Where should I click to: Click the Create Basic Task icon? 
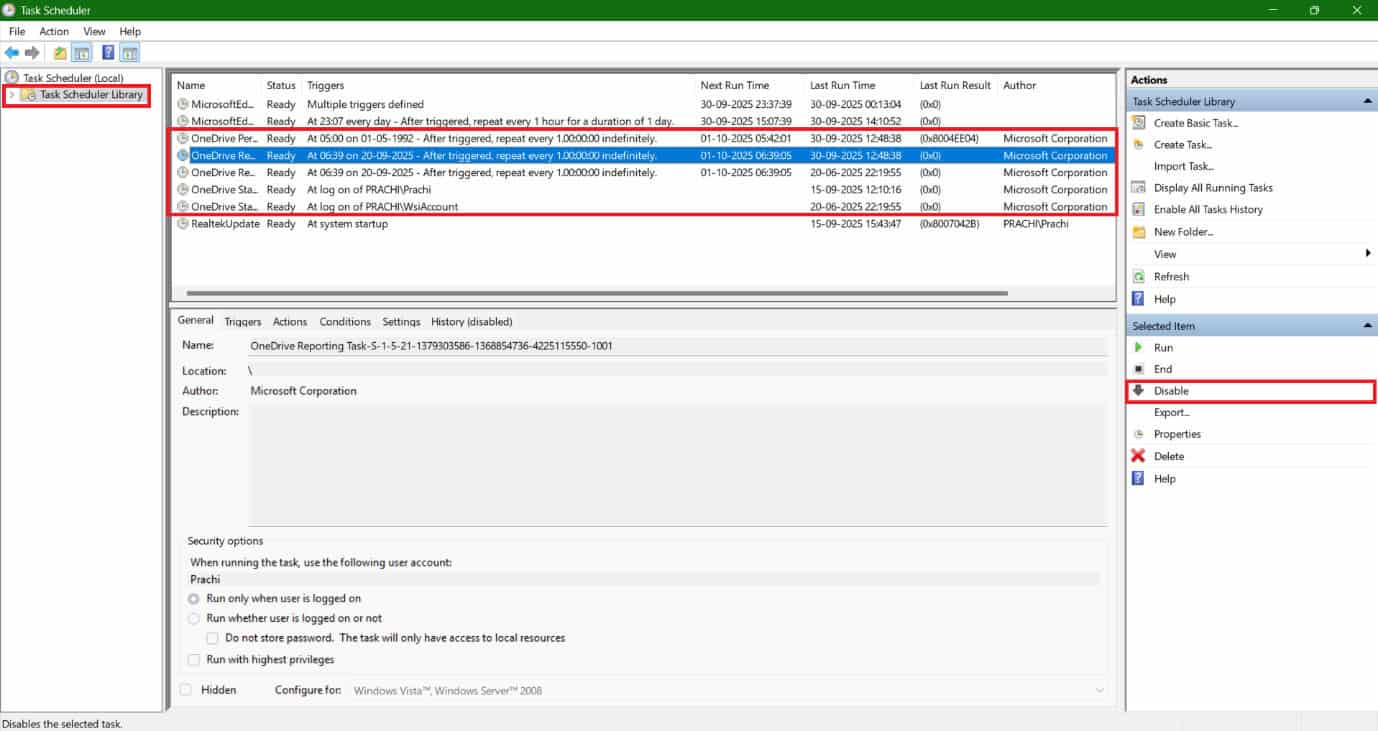pos(1138,123)
